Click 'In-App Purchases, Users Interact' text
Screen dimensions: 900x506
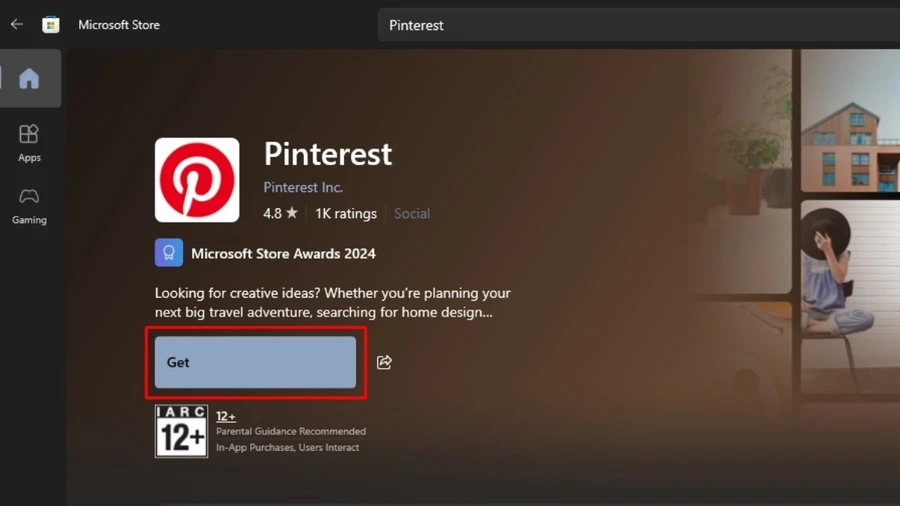(288, 447)
